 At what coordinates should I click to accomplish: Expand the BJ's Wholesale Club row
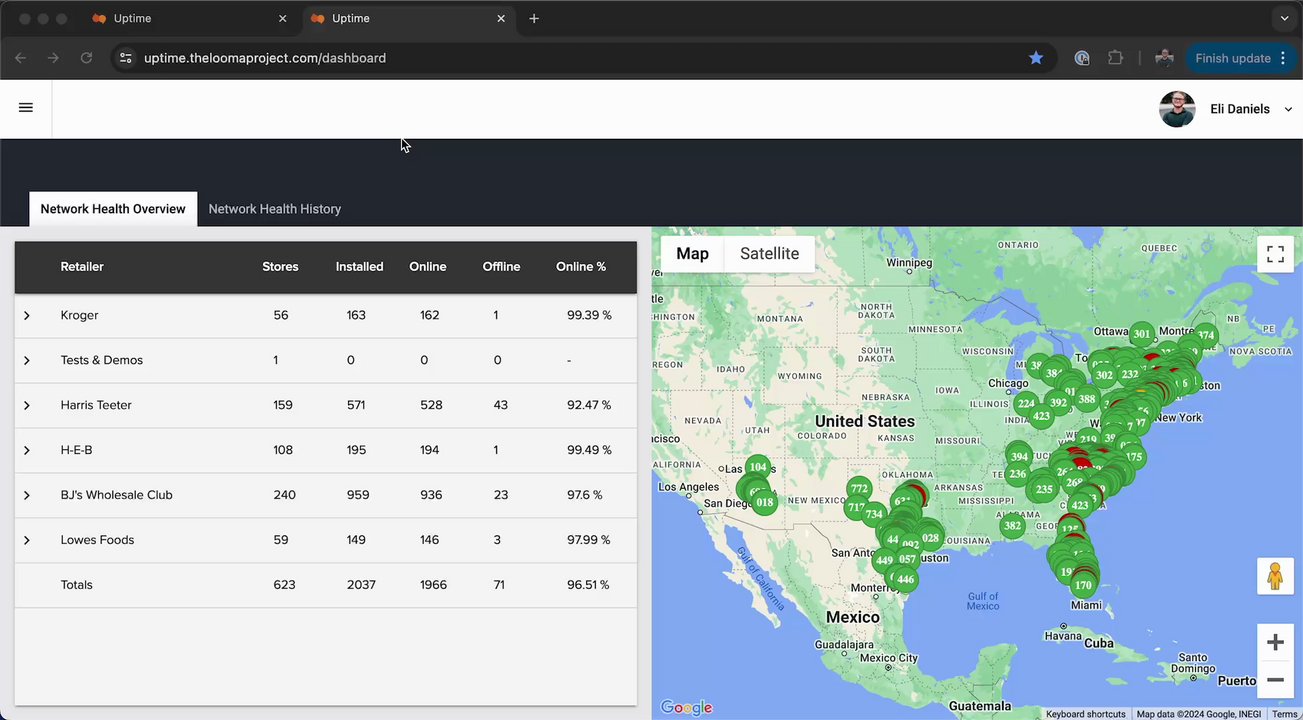click(x=27, y=495)
